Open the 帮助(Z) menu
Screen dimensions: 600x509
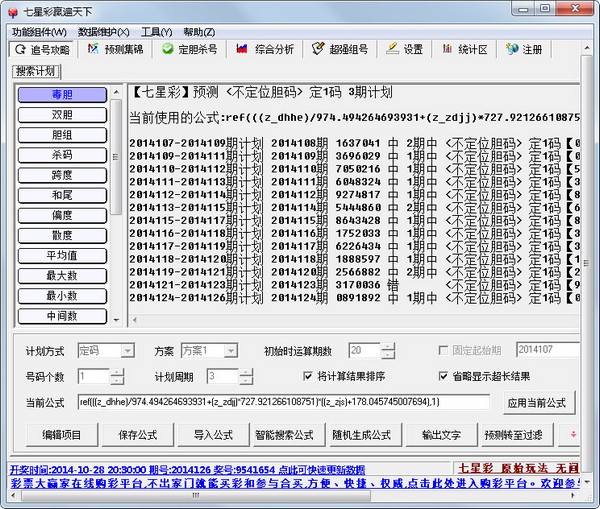[x=199, y=32]
